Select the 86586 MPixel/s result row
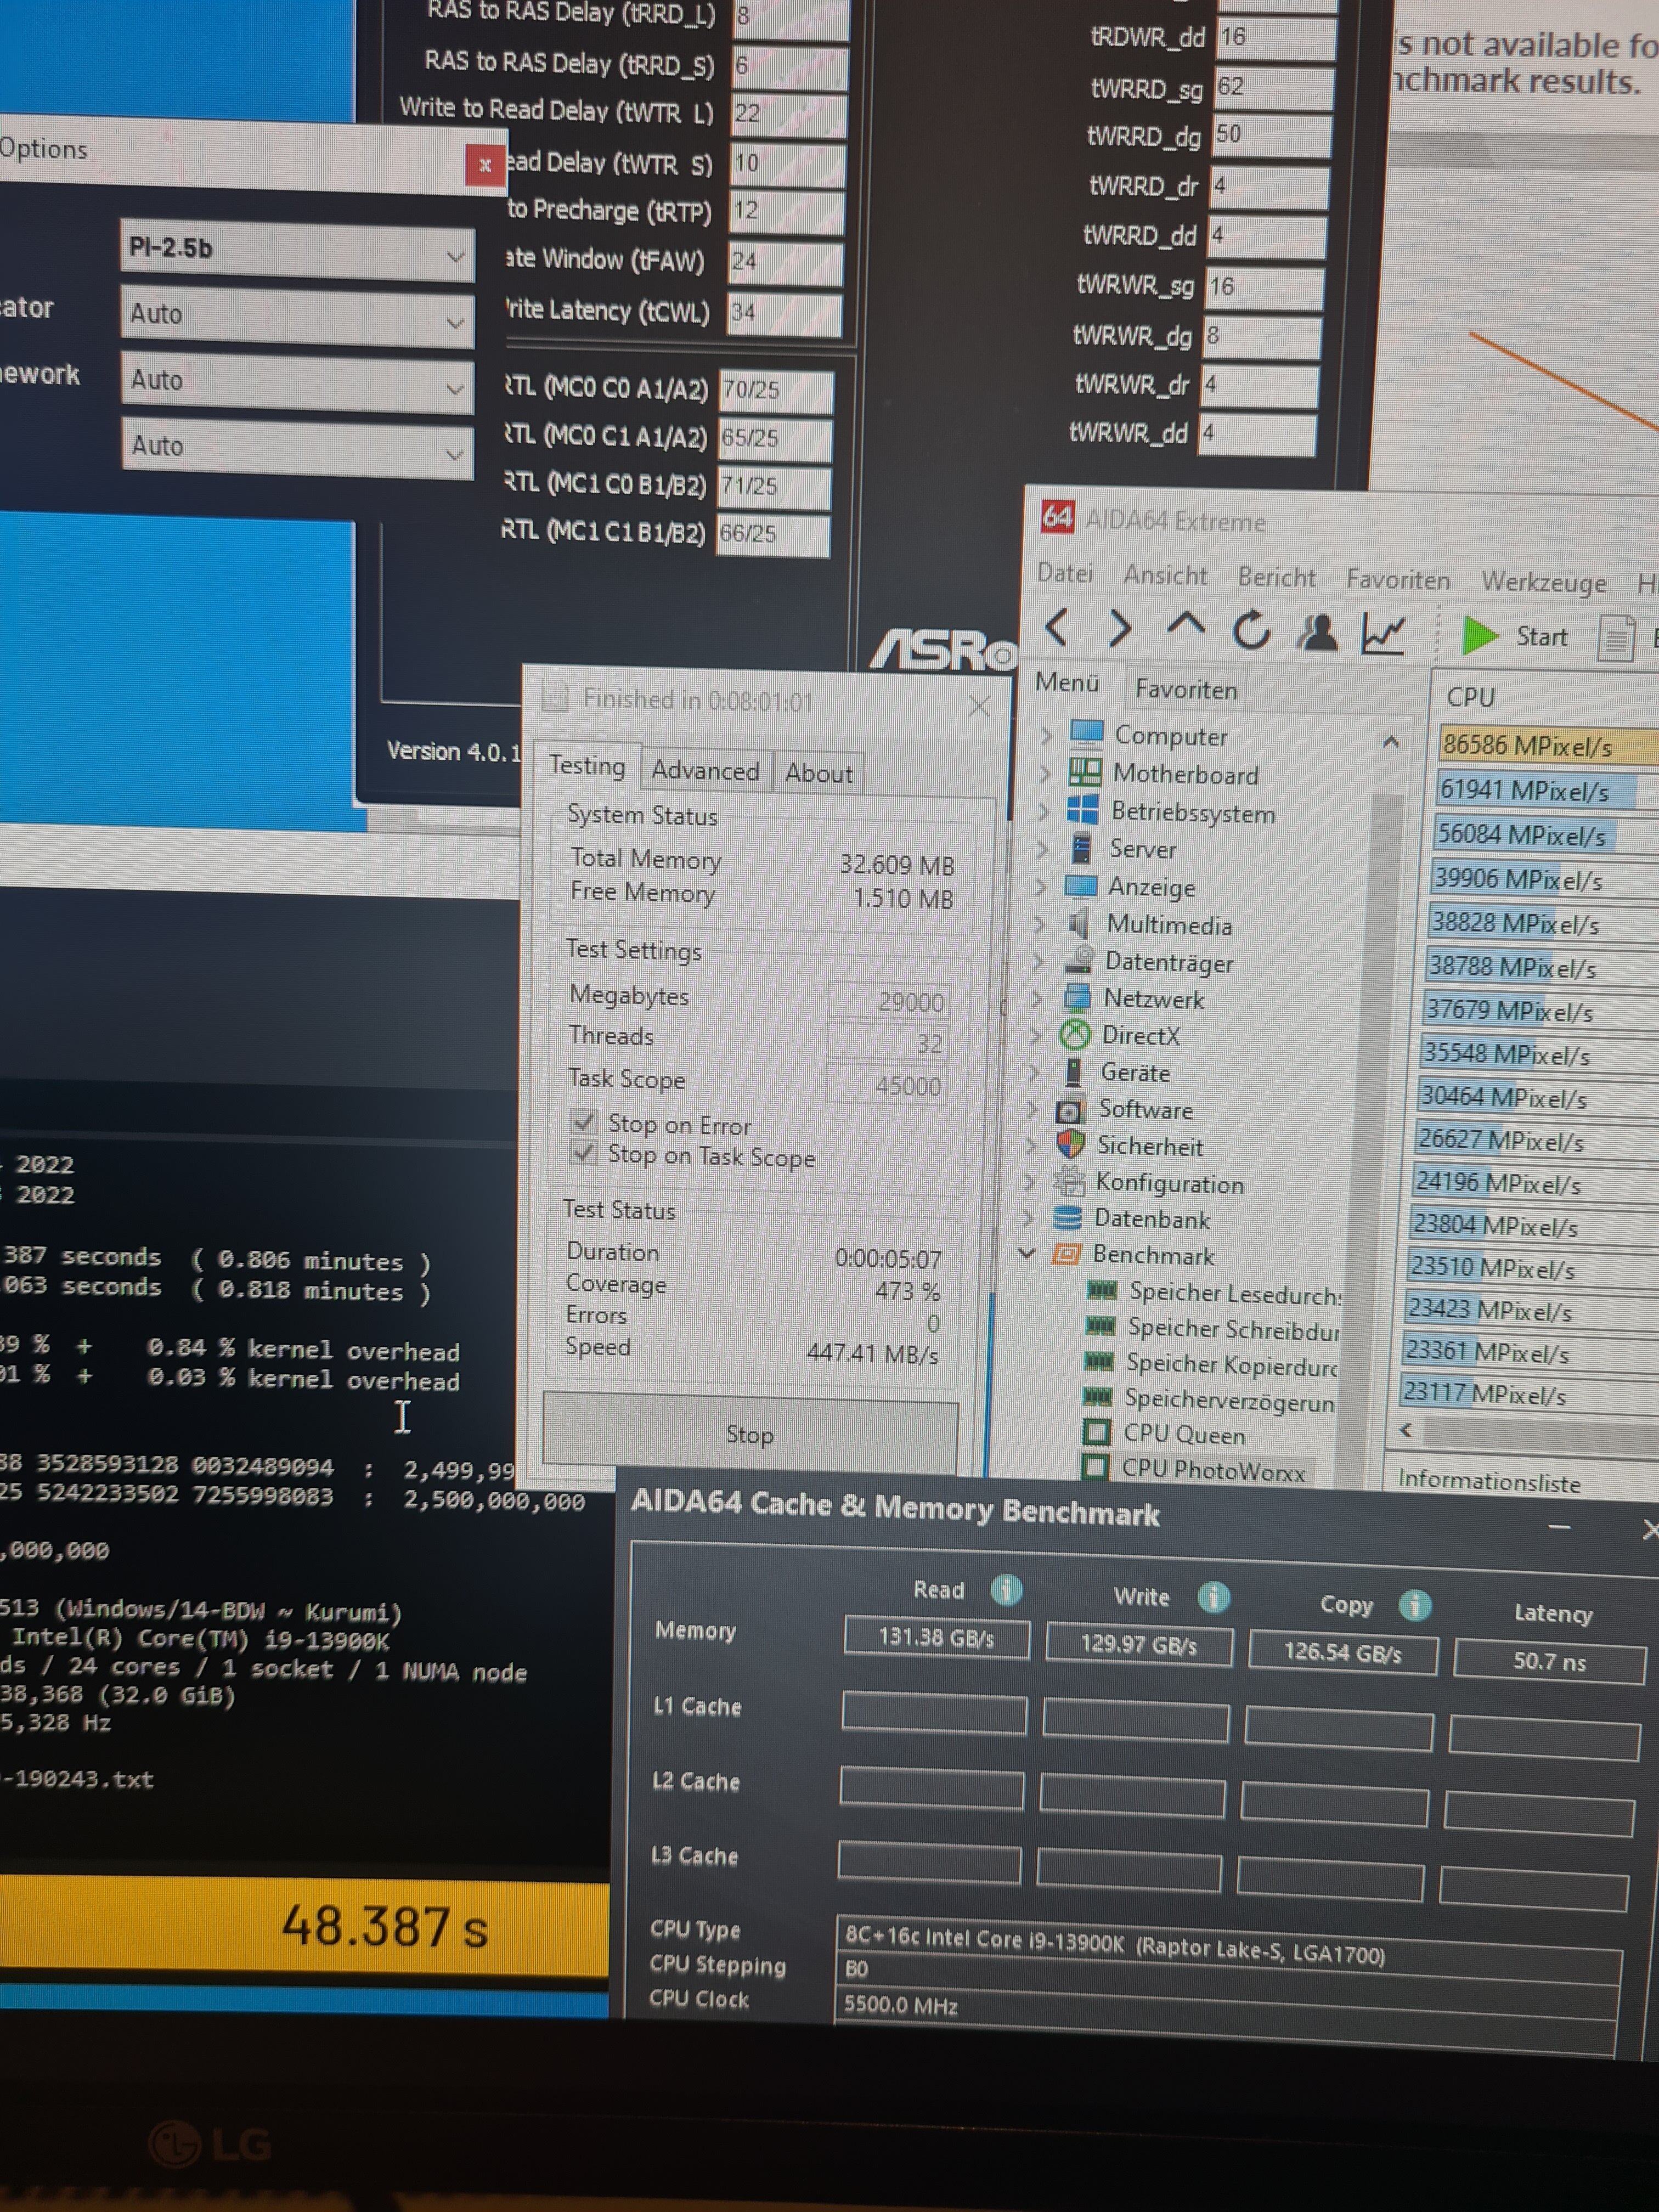Viewport: 1659px width, 2212px height. click(x=1548, y=745)
